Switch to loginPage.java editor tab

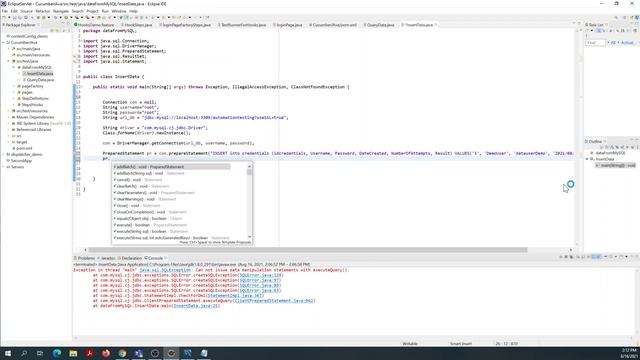[289, 25]
